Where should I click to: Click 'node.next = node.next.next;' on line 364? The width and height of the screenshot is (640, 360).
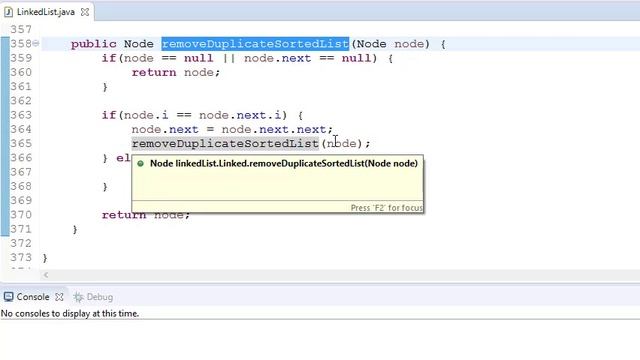[x=232, y=130]
